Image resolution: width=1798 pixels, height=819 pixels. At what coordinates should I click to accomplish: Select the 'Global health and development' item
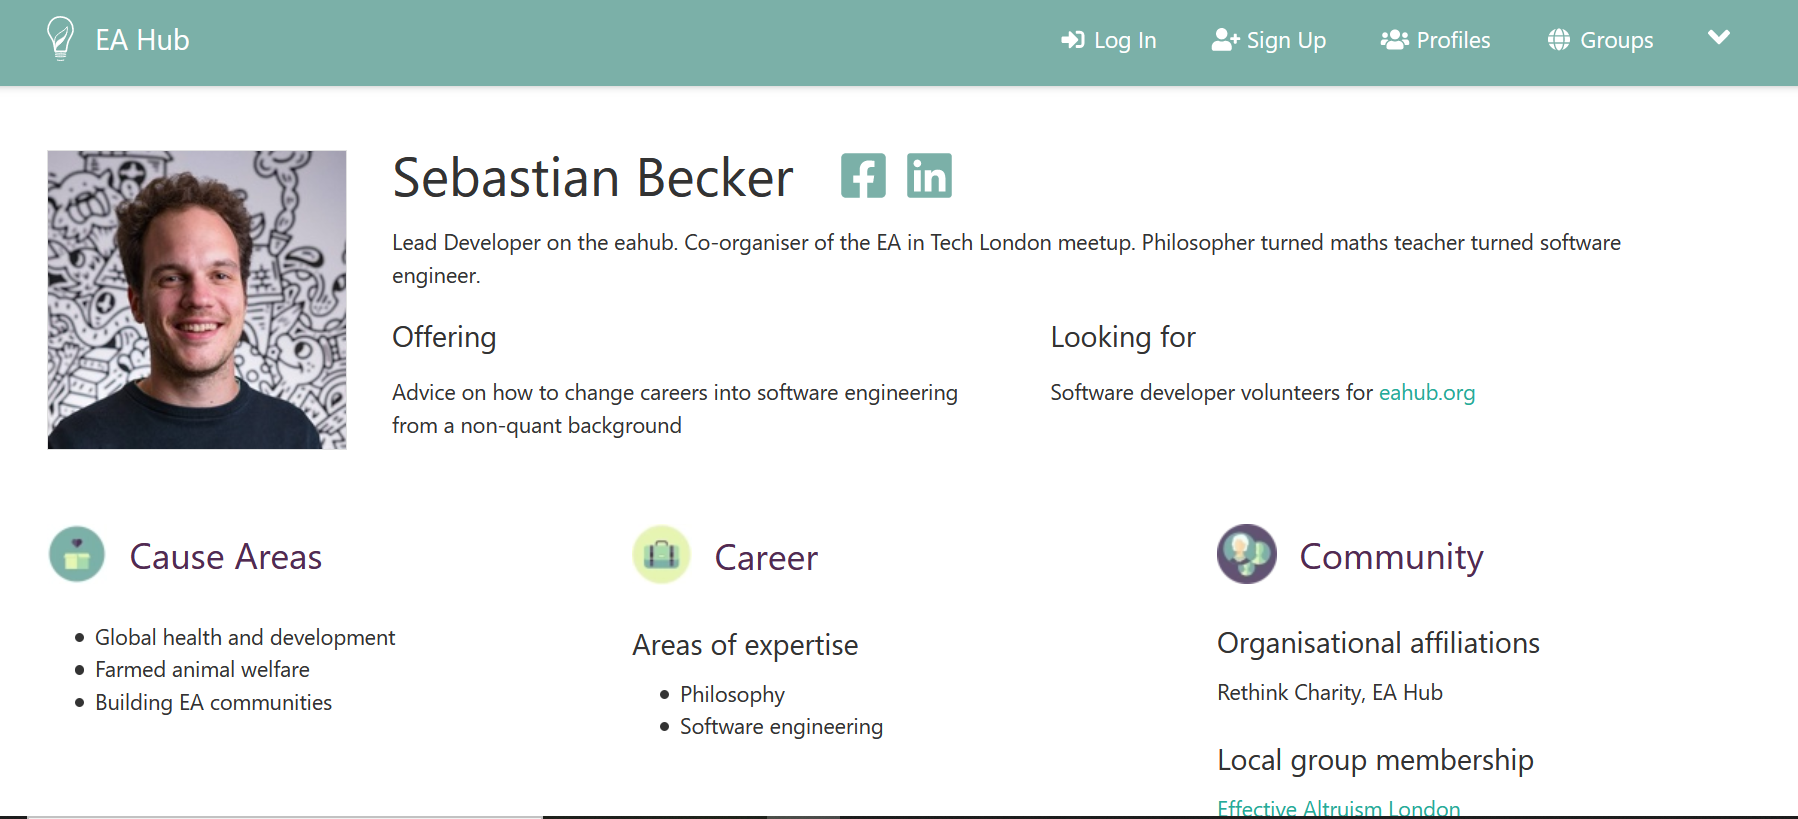pyautogui.click(x=245, y=638)
